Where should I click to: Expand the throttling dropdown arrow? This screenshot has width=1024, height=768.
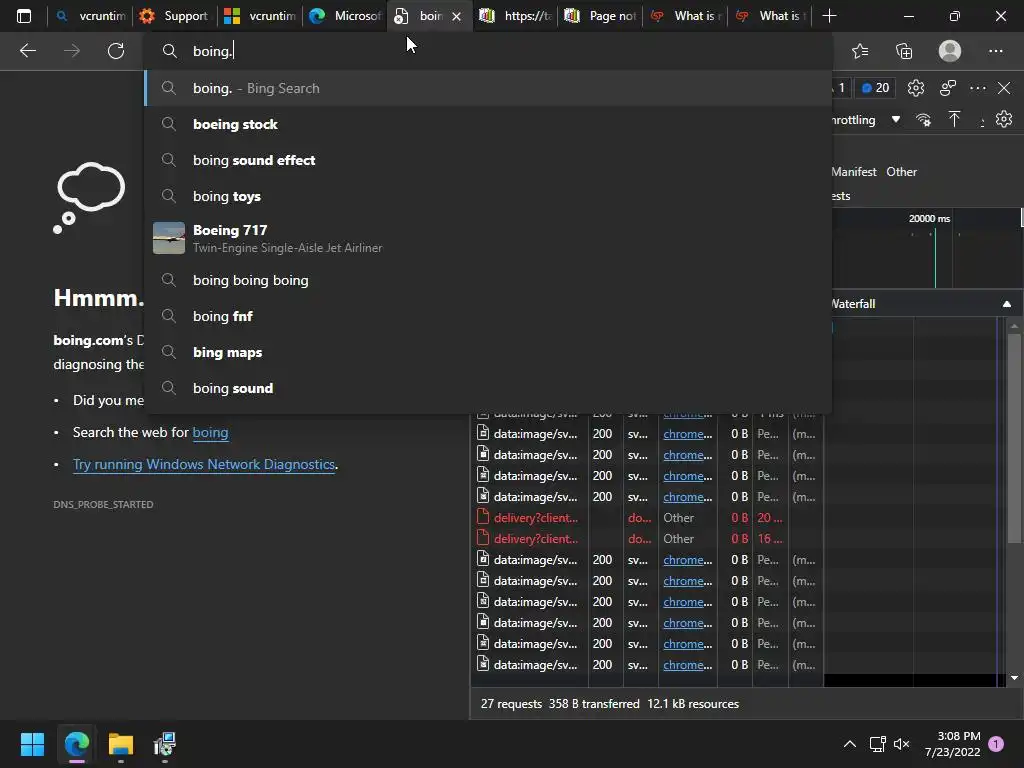click(896, 120)
